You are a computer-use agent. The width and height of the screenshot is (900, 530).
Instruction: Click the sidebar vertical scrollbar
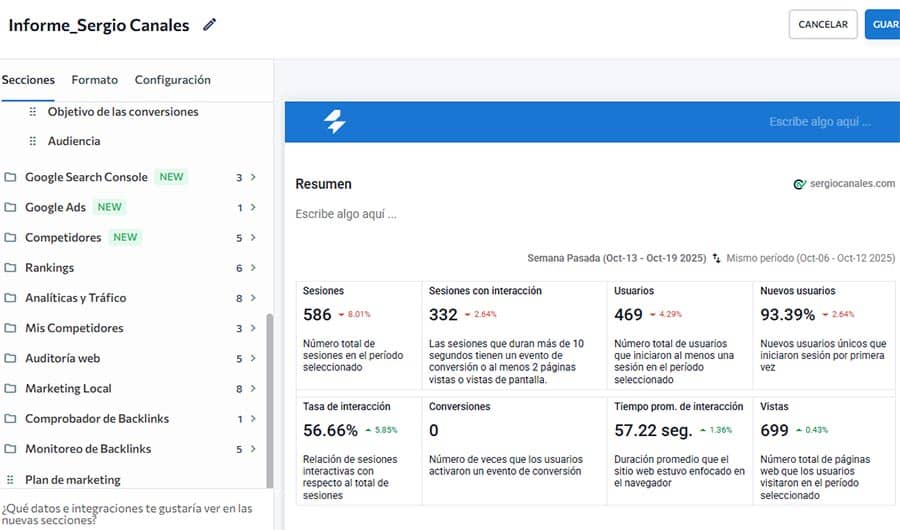click(268, 400)
